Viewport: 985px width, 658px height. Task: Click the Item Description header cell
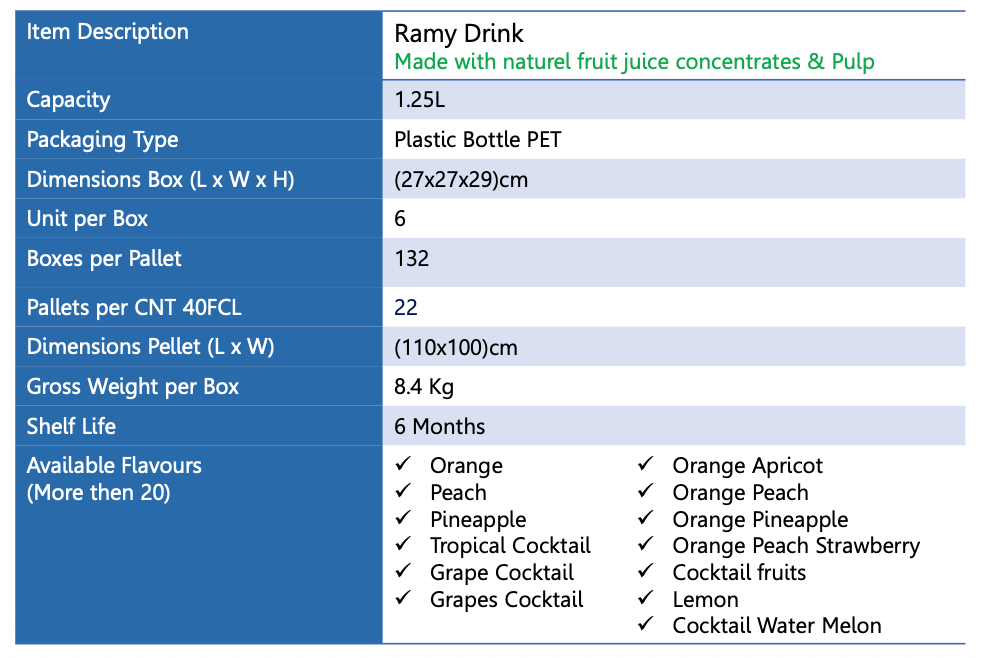[107, 32]
